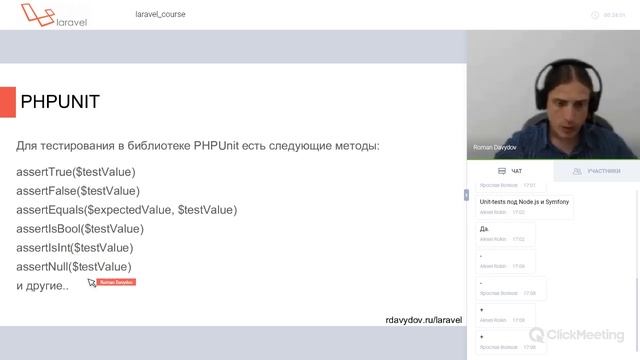The image size is (640, 360).
Task: Click the people icon on УЧАСТНИКИ tab
Action: click(x=577, y=171)
